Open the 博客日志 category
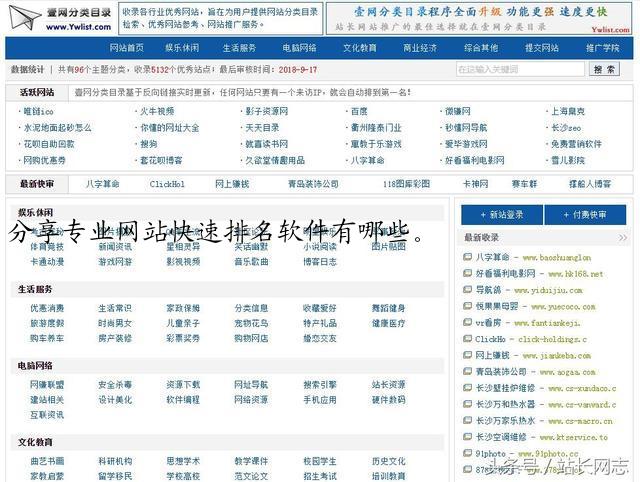The height and width of the screenshot is (482, 640). 320,262
